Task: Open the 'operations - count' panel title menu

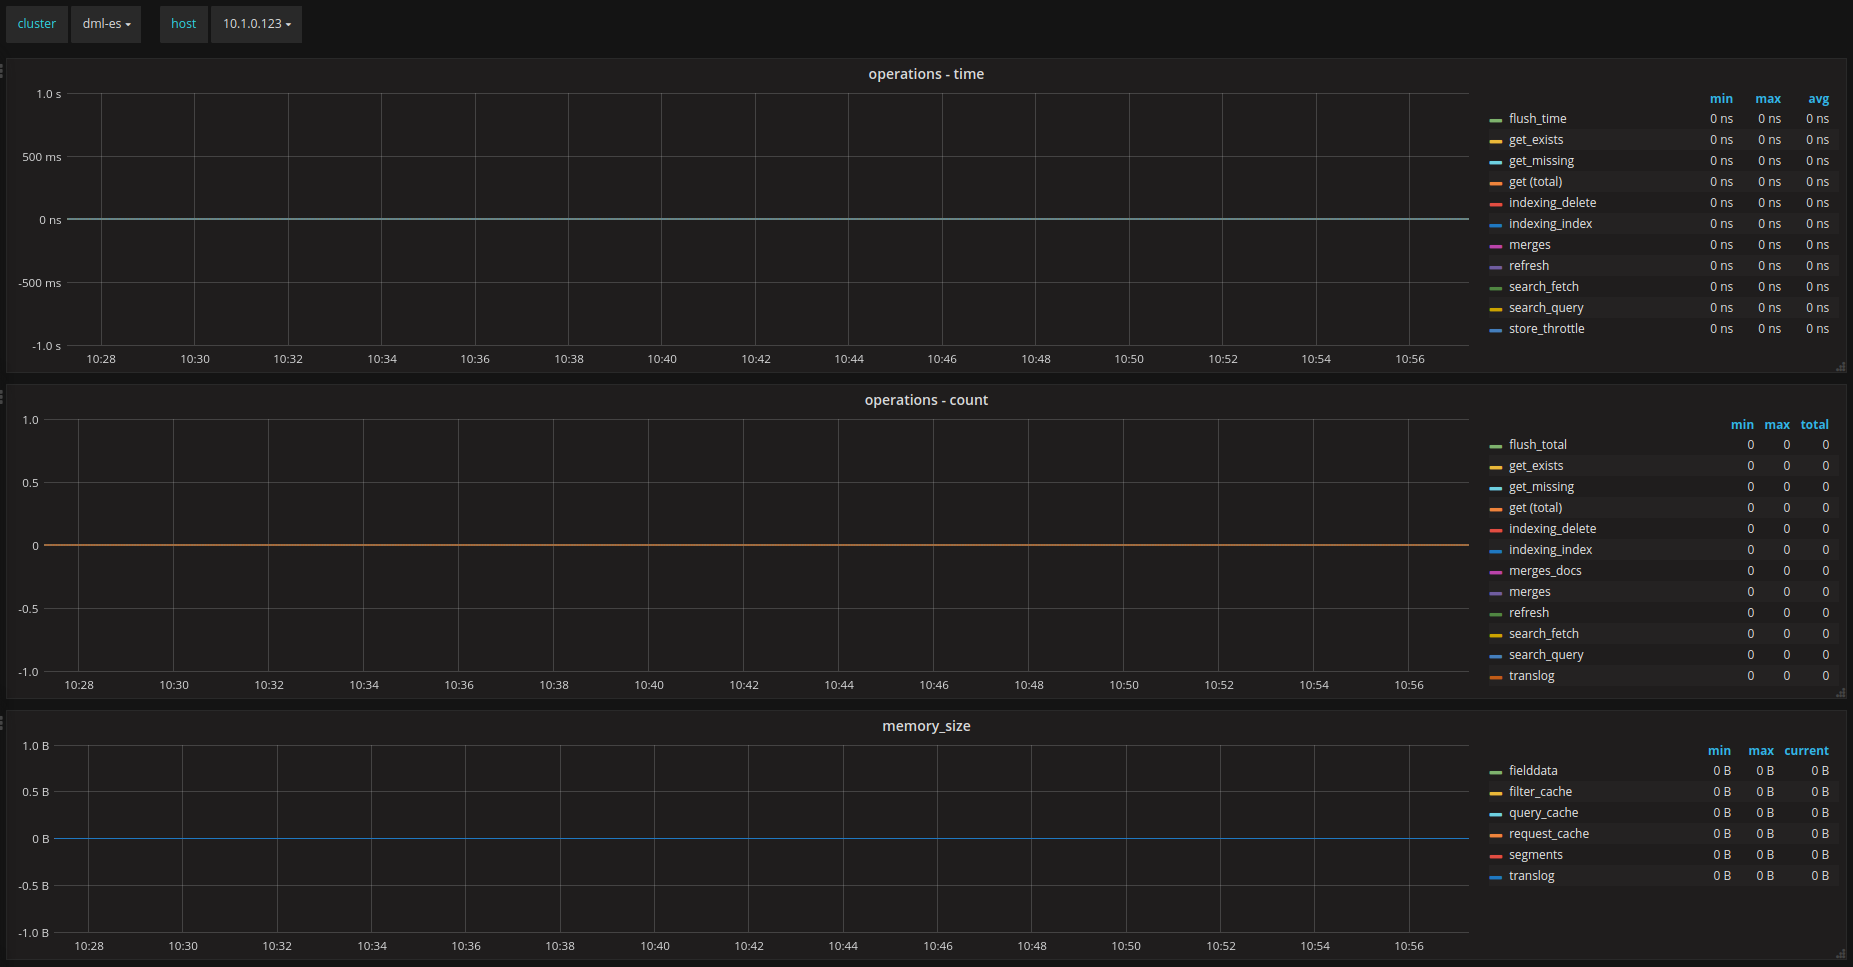Action: tap(926, 400)
